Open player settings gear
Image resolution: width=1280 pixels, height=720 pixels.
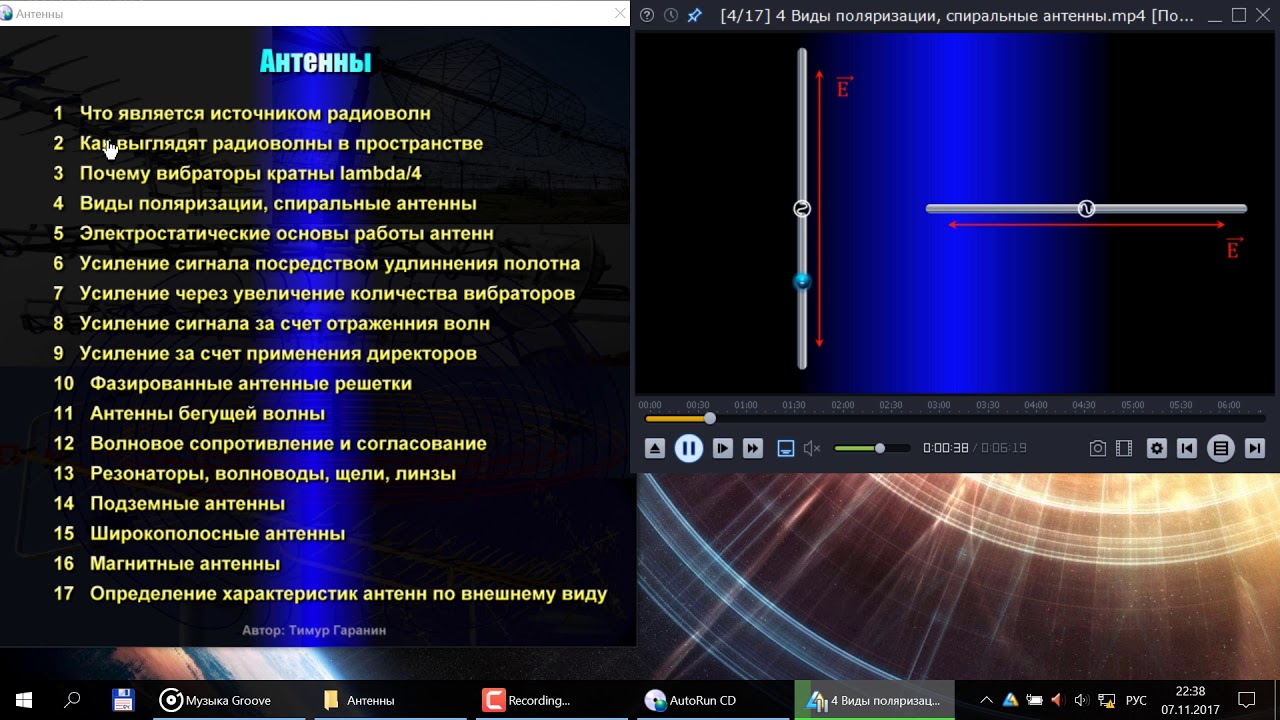(1157, 449)
